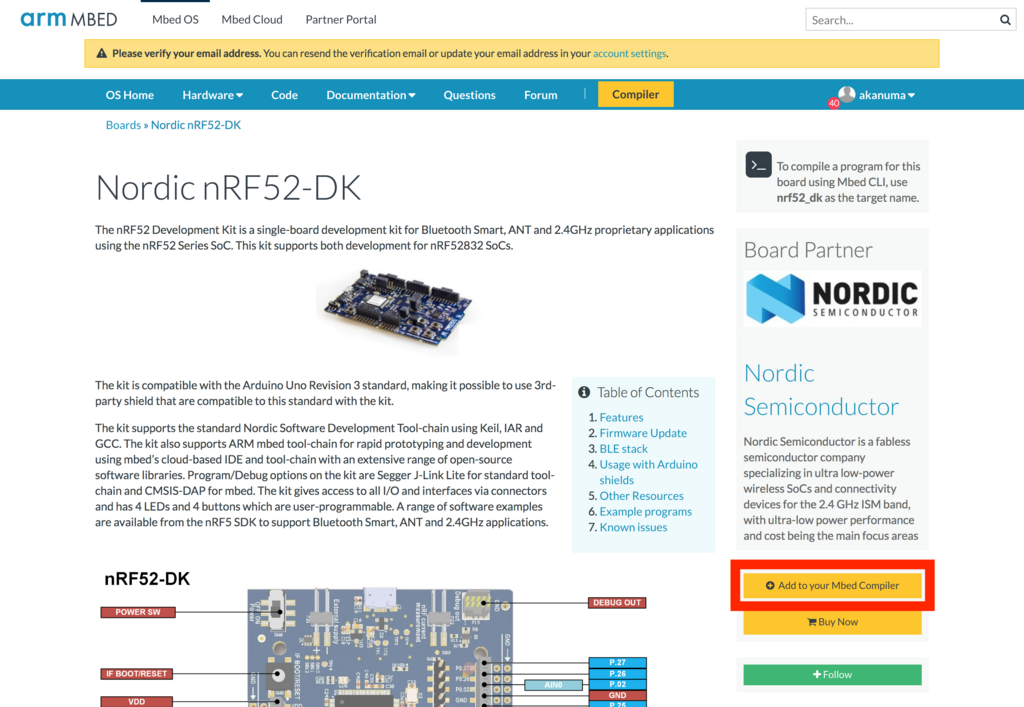The width and height of the screenshot is (1024, 707).
Task: Click the Nordic nRF52-DK breadcrumb link
Action: pyautogui.click(x=196, y=125)
